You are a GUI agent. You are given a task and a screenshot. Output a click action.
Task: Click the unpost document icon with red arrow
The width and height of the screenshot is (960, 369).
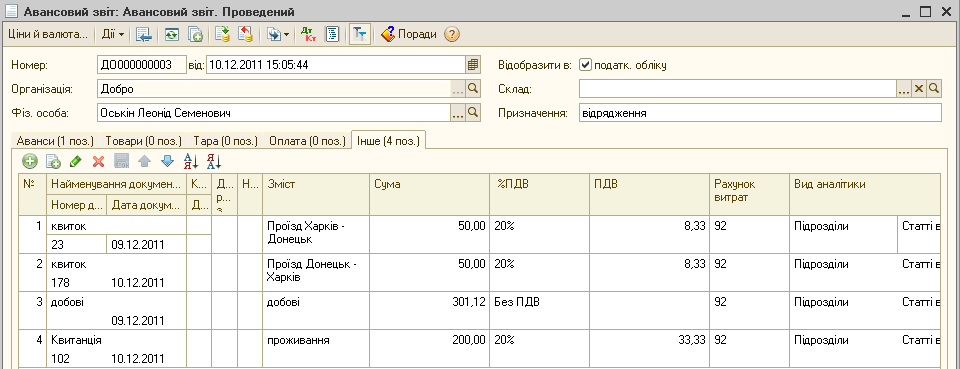point(246,34)
